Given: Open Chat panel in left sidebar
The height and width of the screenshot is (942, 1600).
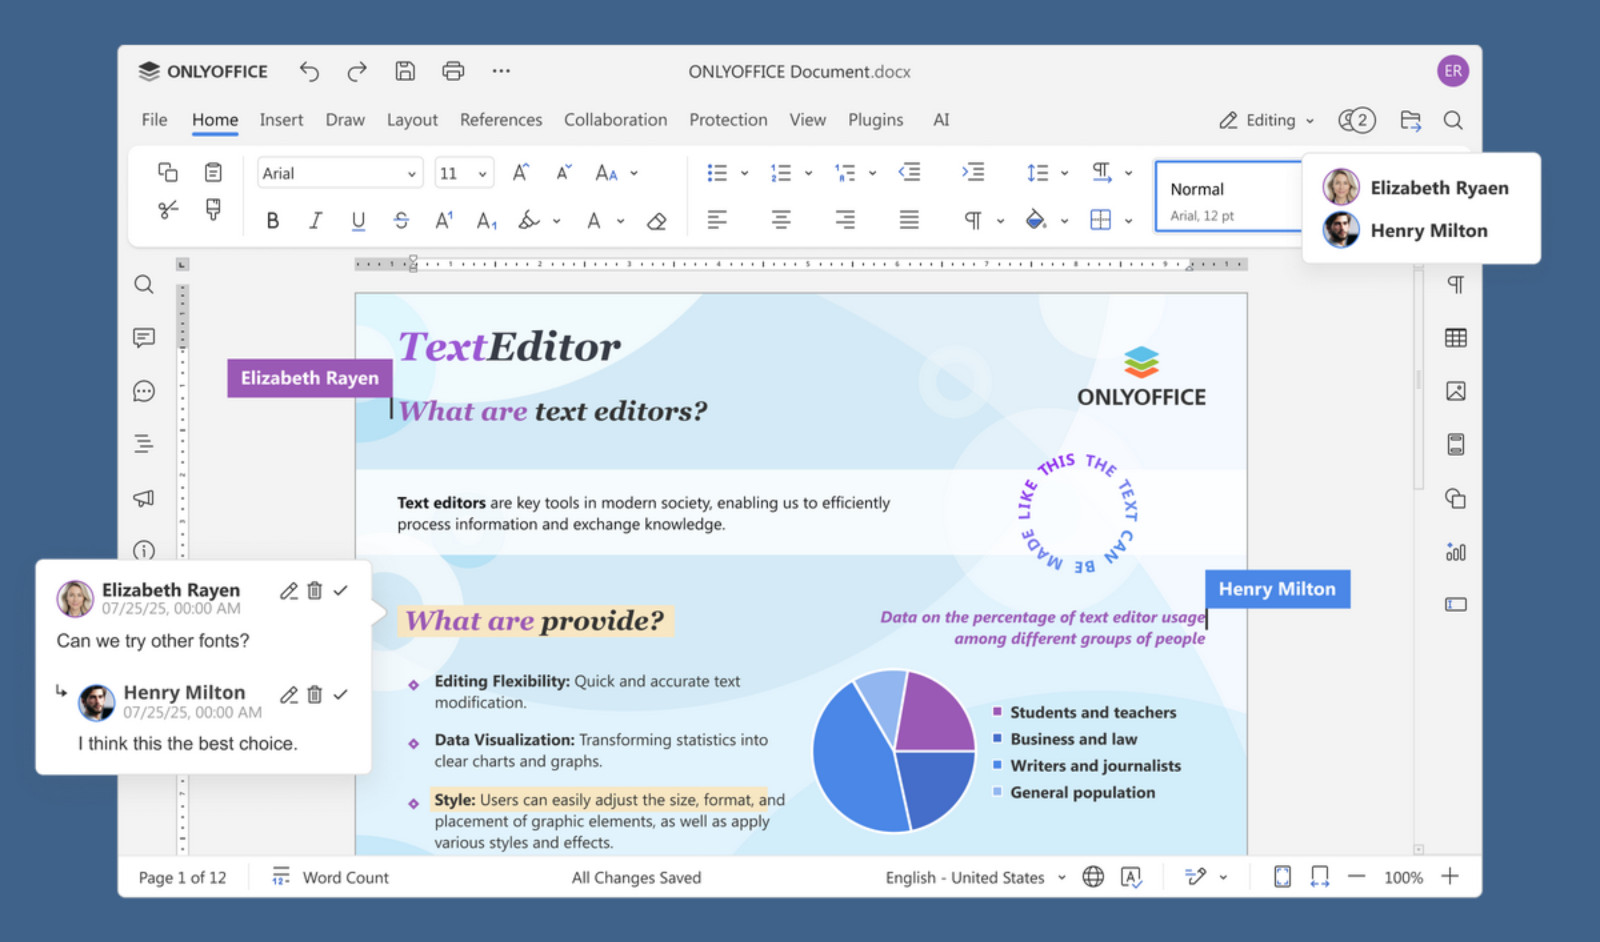Looking at the screenshot, I should coord(144,391).
